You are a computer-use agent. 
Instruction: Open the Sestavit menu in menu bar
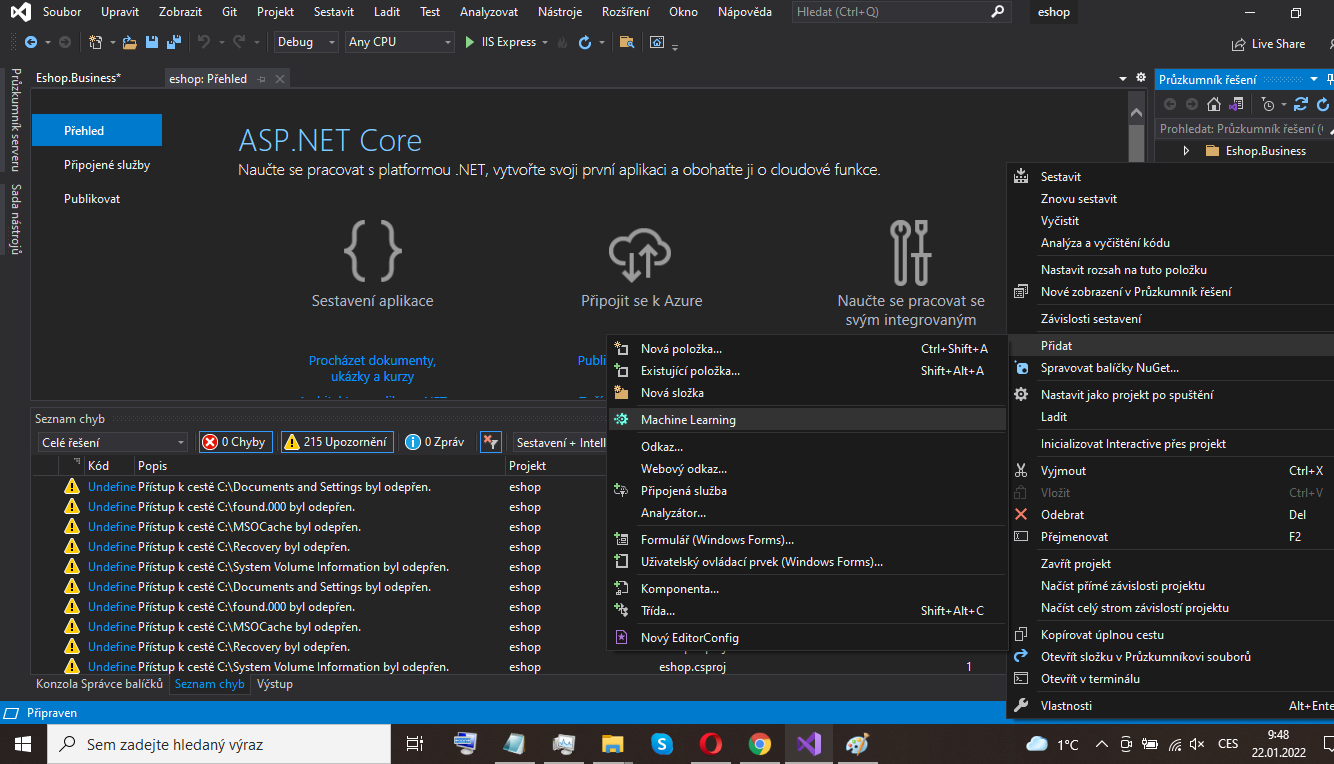(x=336, y=12)
